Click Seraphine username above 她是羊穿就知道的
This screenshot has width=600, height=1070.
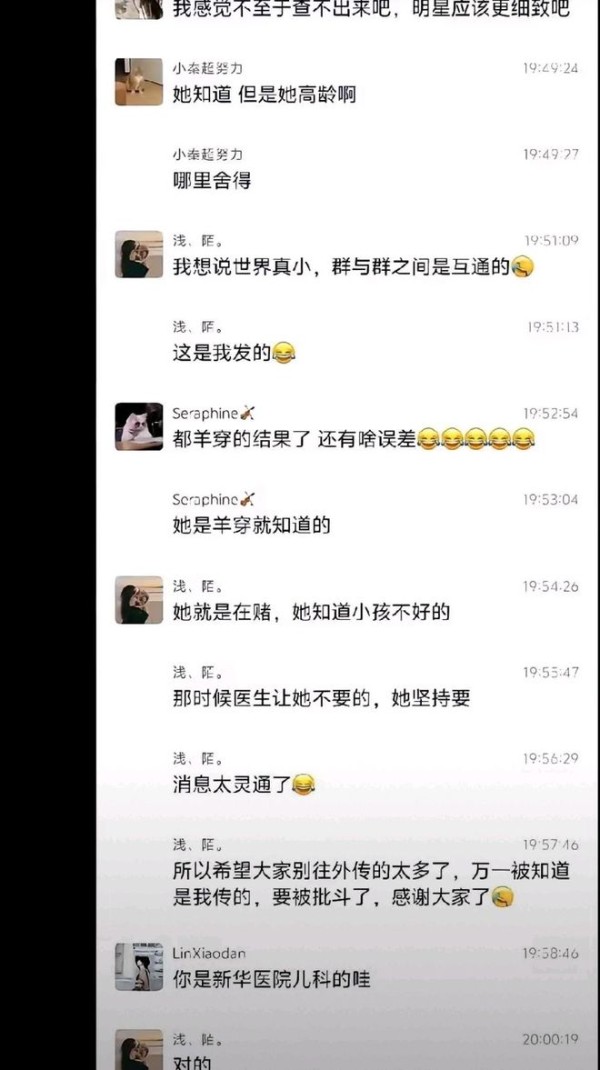(x=205, y=500)
